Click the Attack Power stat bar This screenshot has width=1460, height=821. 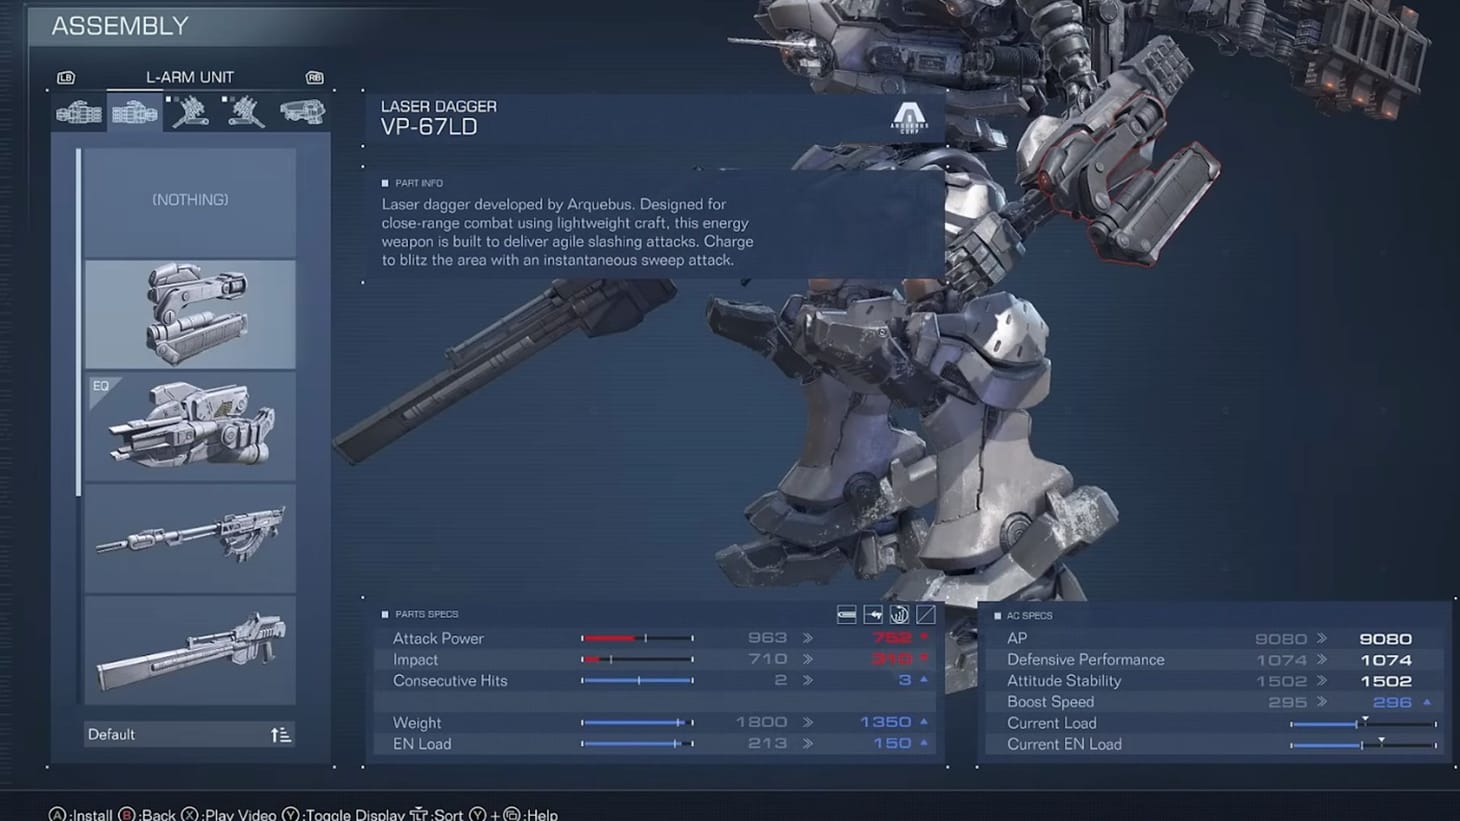pos(639,637)
